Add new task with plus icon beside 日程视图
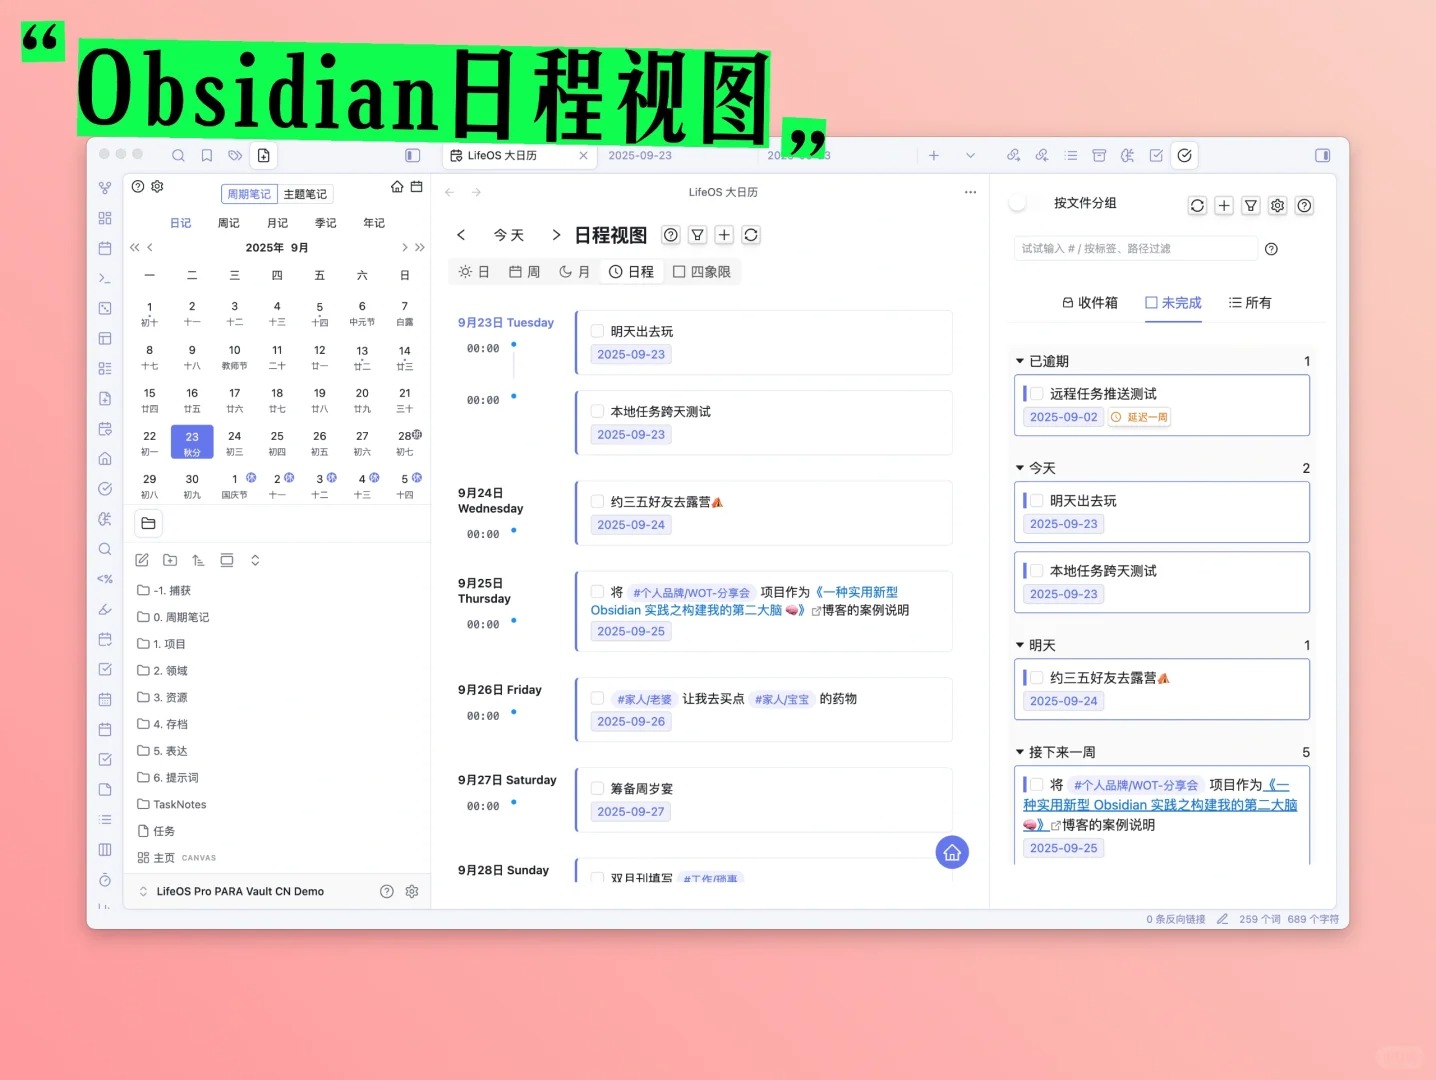The width and height of the screenshot is (1436, 1080). (x=724, y=235)
